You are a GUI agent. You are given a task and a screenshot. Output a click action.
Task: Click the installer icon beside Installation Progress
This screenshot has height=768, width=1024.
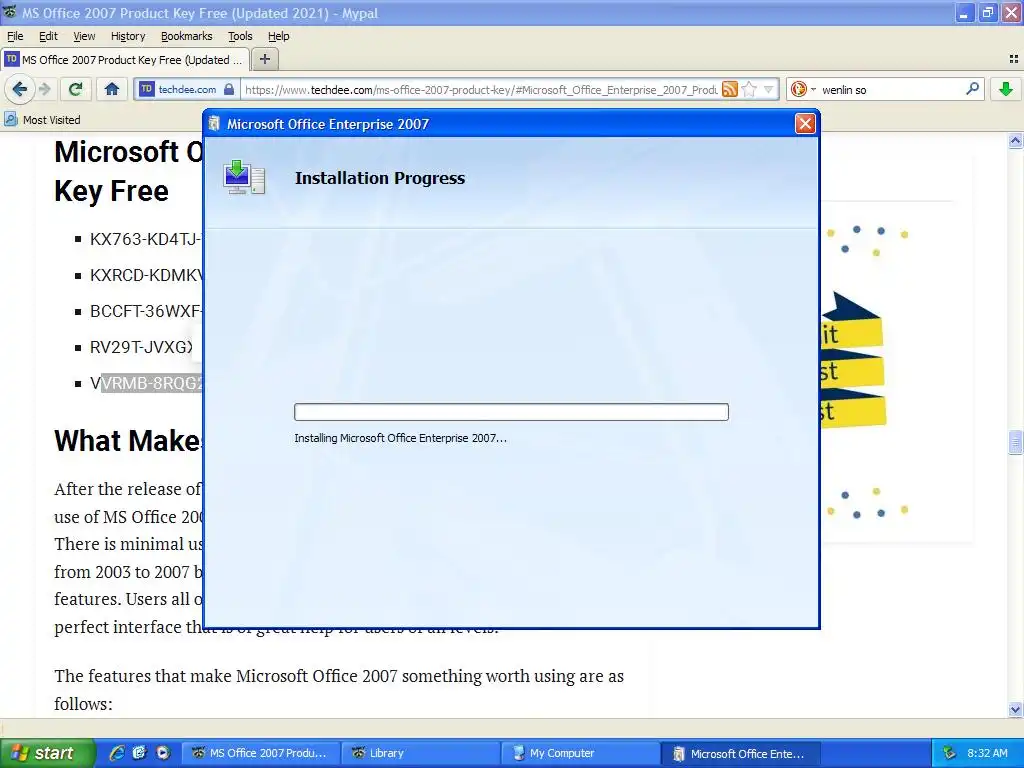click(x=244, y=178)
